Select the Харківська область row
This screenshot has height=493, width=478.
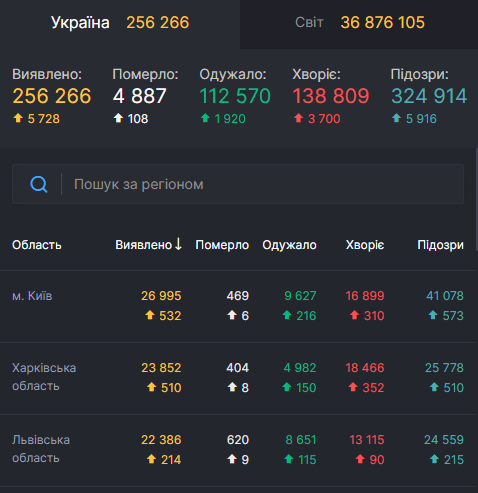click(238, 378)
